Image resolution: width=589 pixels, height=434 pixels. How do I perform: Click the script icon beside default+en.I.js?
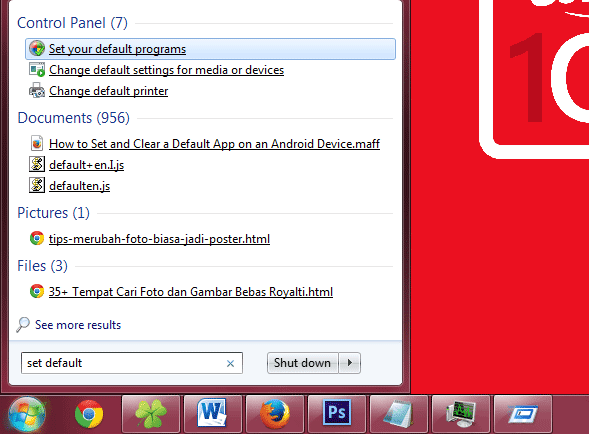pyautogui.click(x=37, y=164)
